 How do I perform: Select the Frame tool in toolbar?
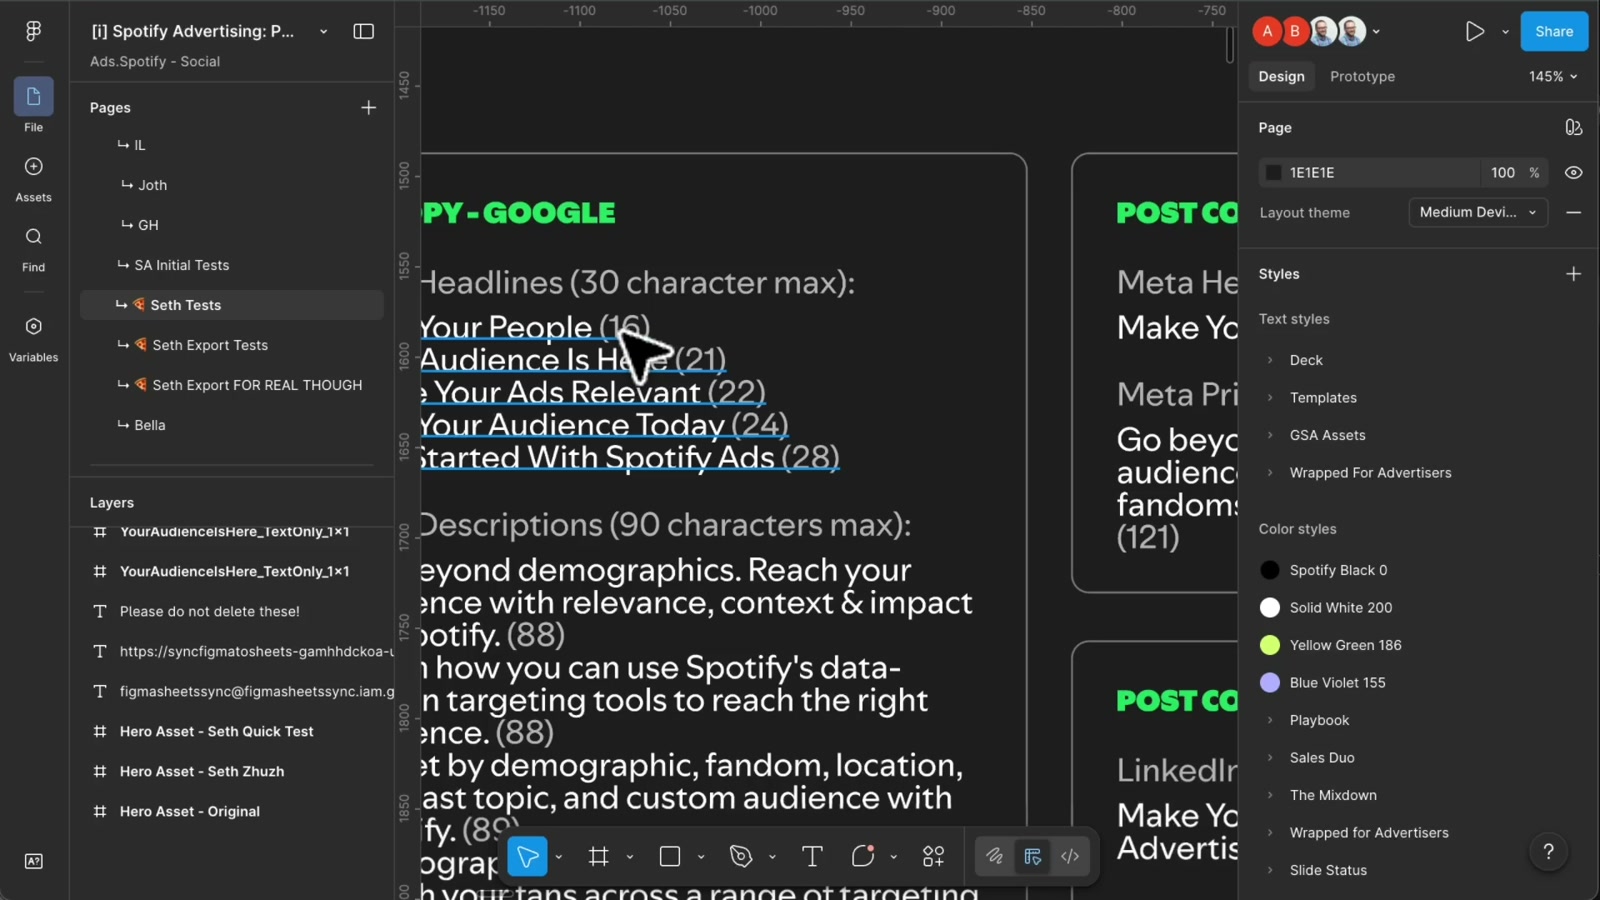tap(599, 856)
